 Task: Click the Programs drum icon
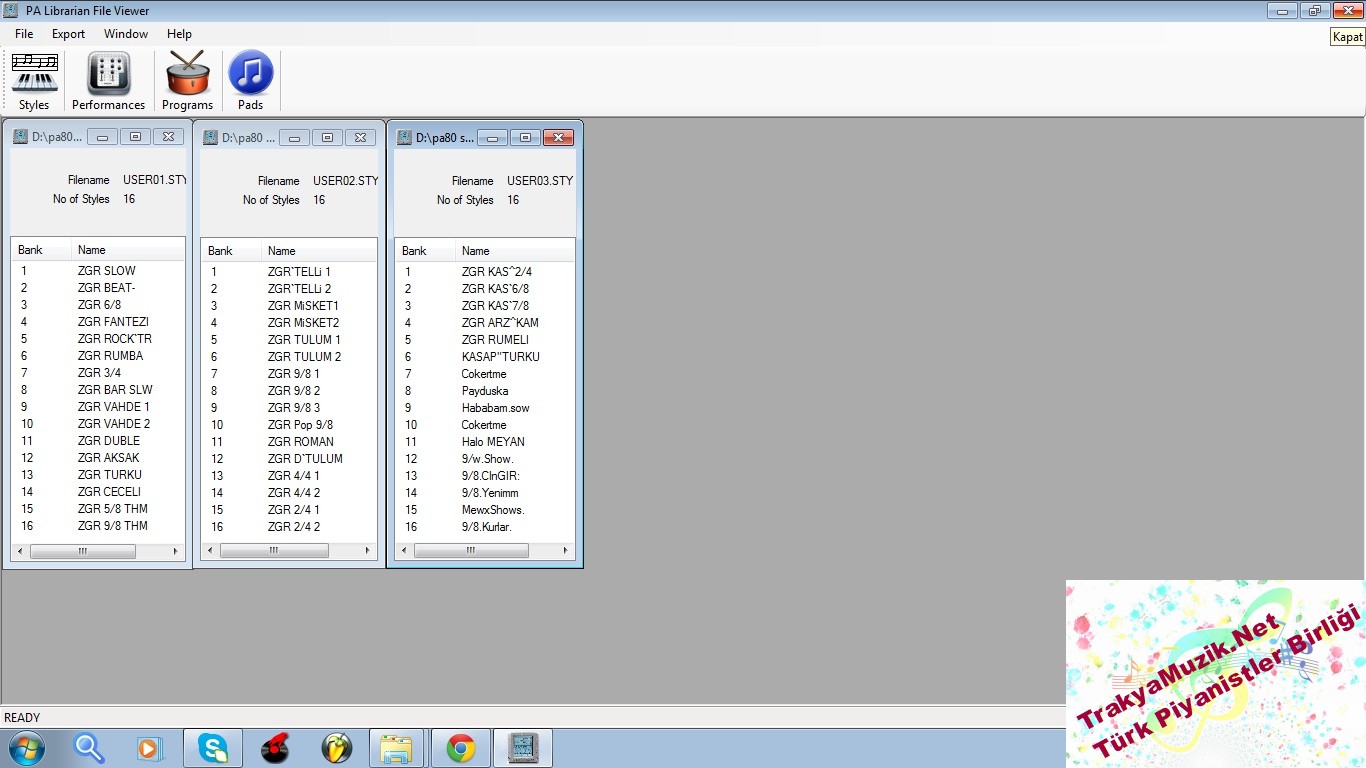coord(187,75)
